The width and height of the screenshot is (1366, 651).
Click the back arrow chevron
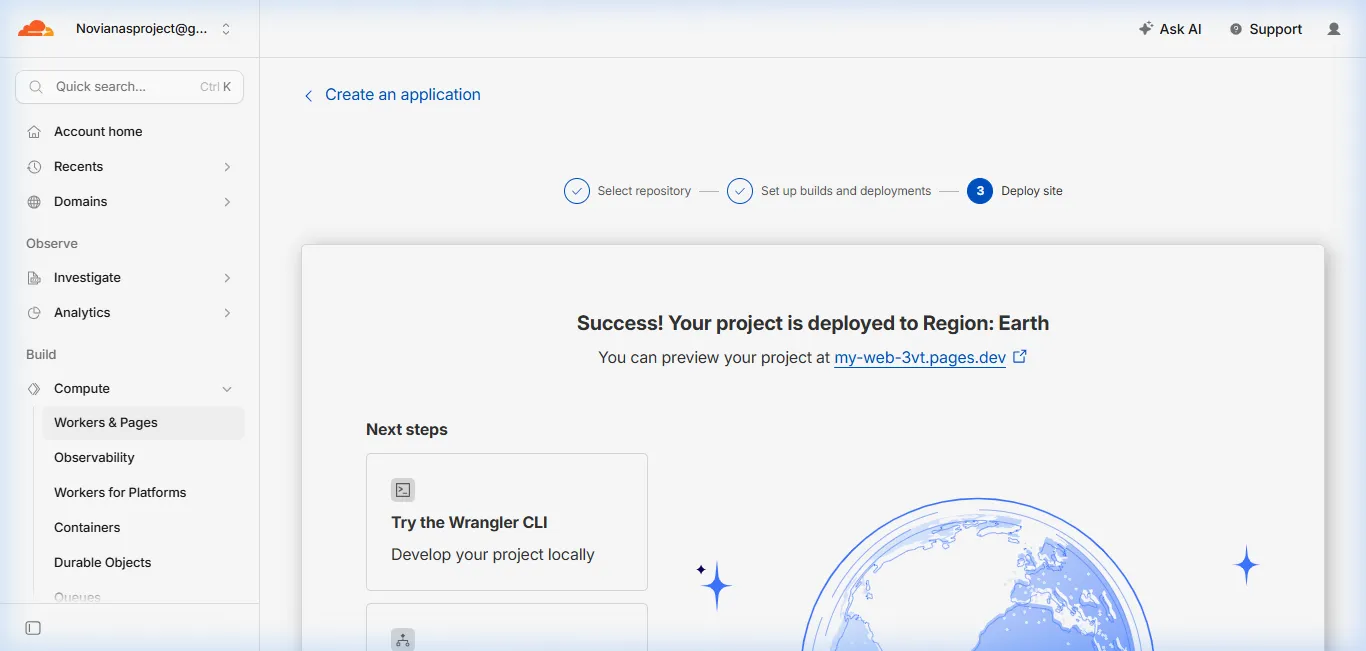coord(308,95)
